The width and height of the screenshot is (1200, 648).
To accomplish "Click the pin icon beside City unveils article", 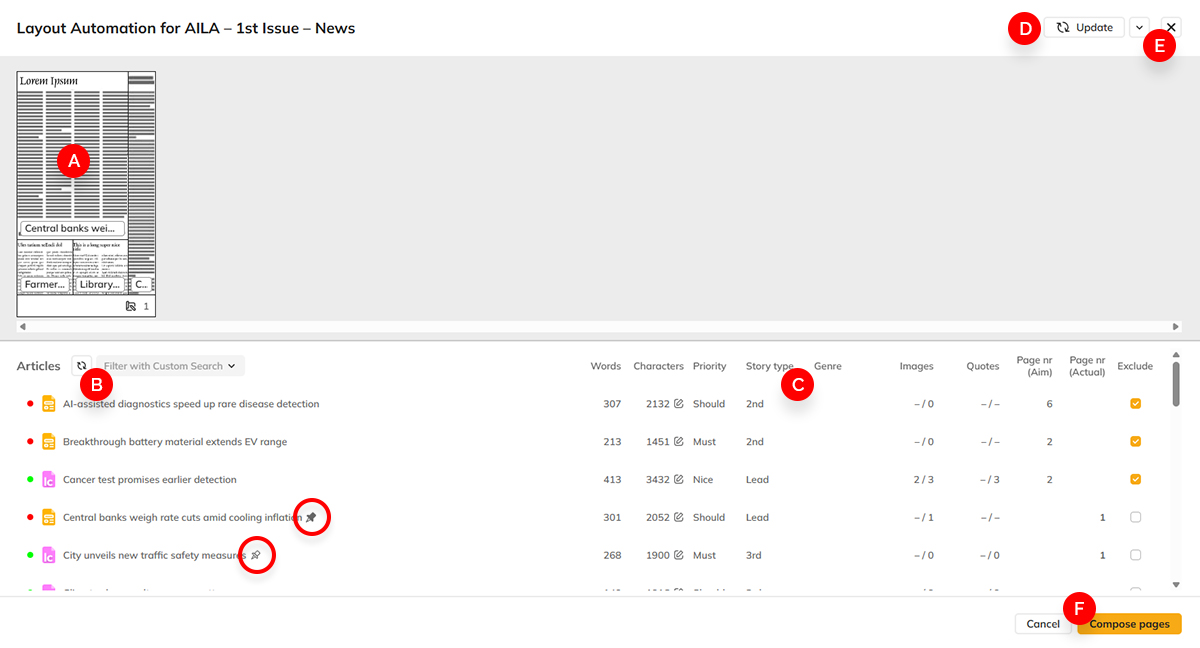I will 255,555.
